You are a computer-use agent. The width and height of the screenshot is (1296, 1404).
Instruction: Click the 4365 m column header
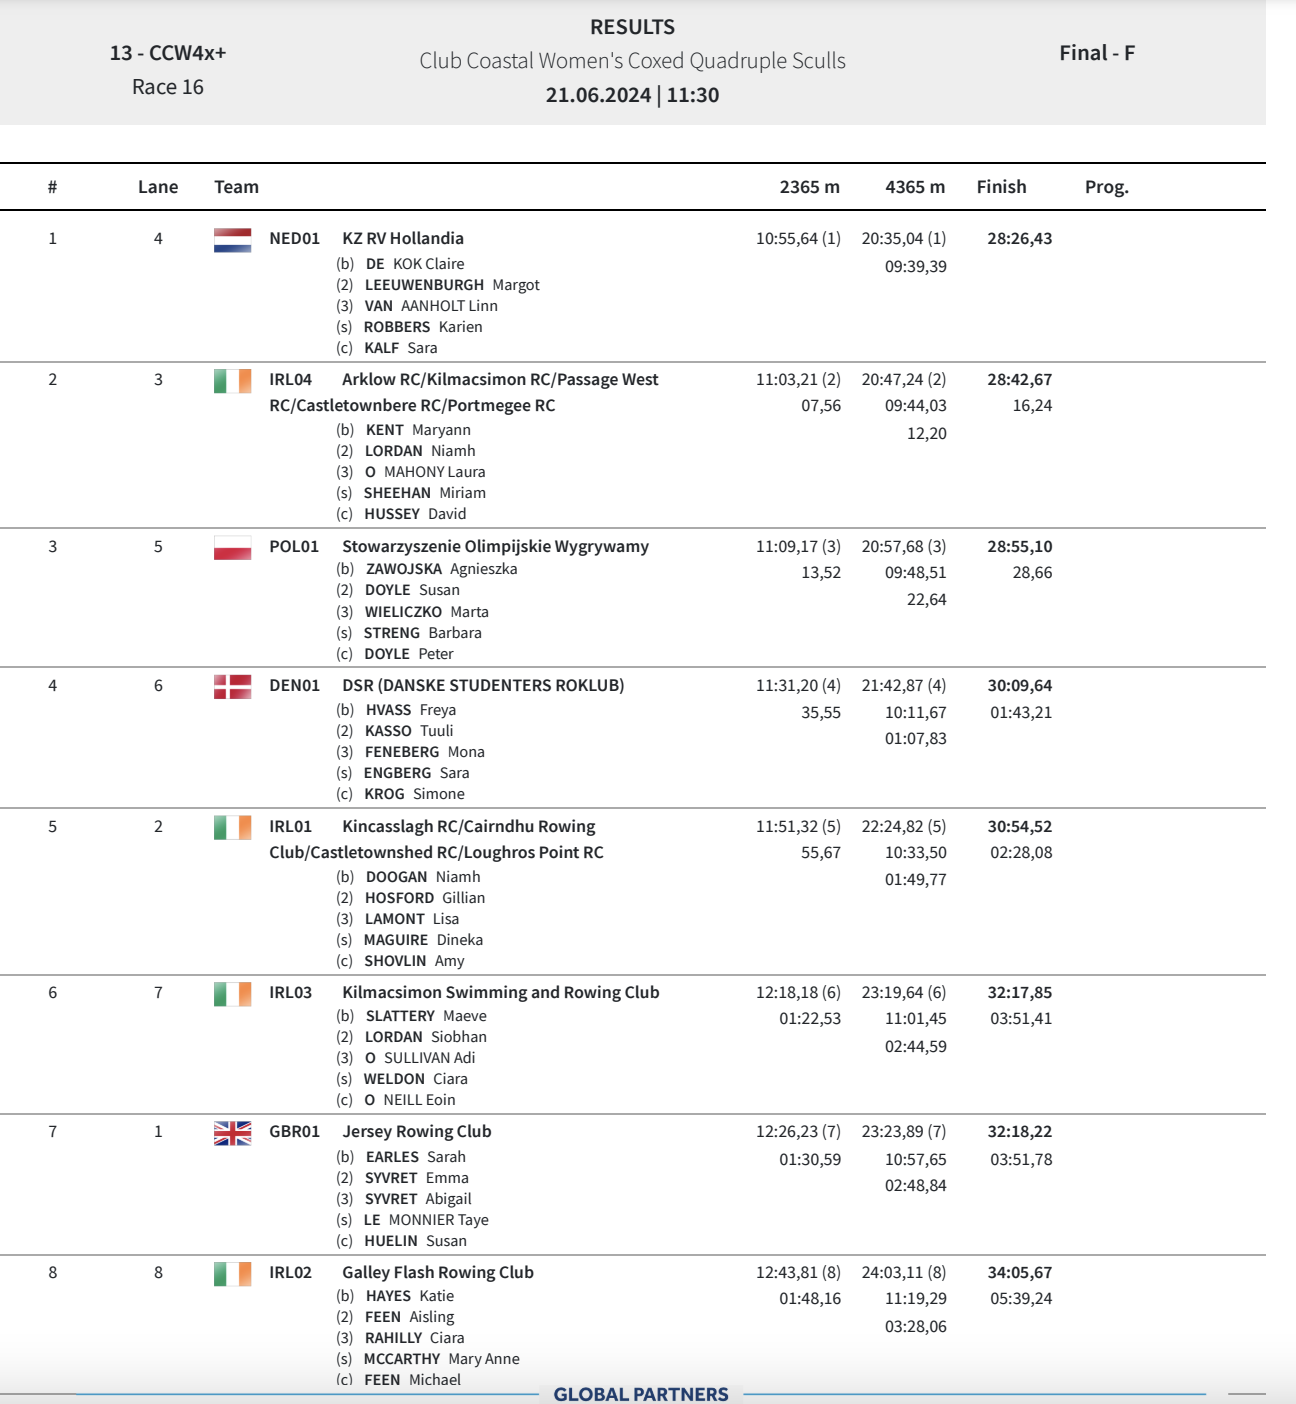point(915,187)
